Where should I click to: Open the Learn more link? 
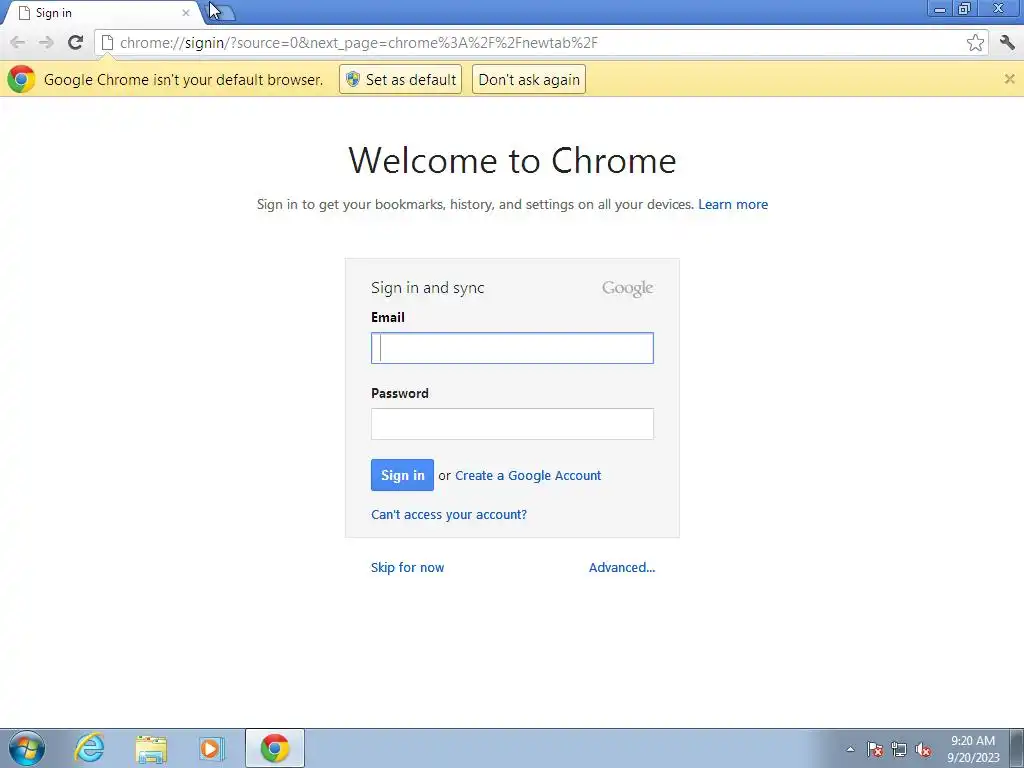pos(733,204)
